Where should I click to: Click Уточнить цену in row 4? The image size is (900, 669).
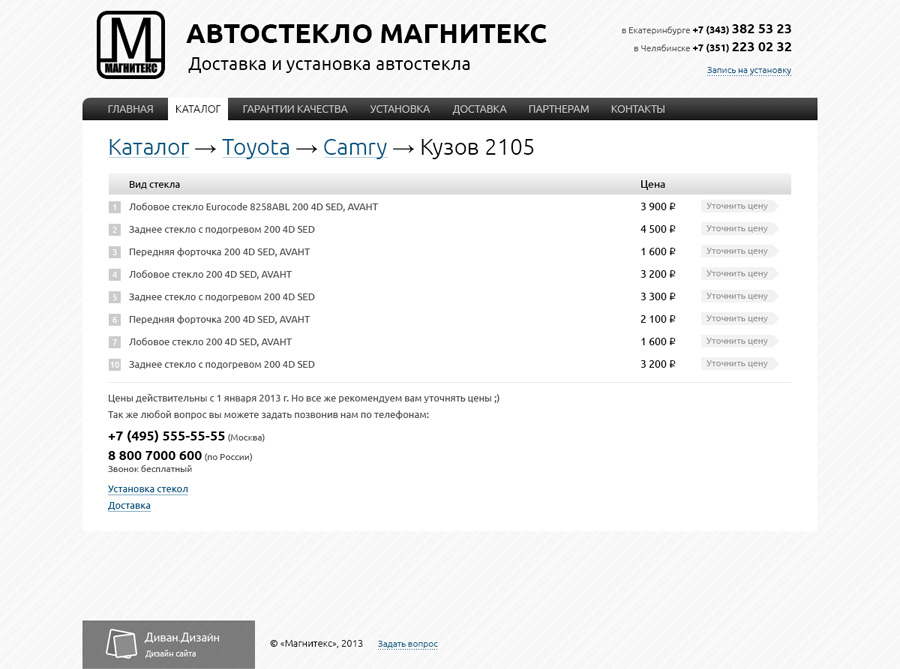pyautogui.click(x=739, y=273)
